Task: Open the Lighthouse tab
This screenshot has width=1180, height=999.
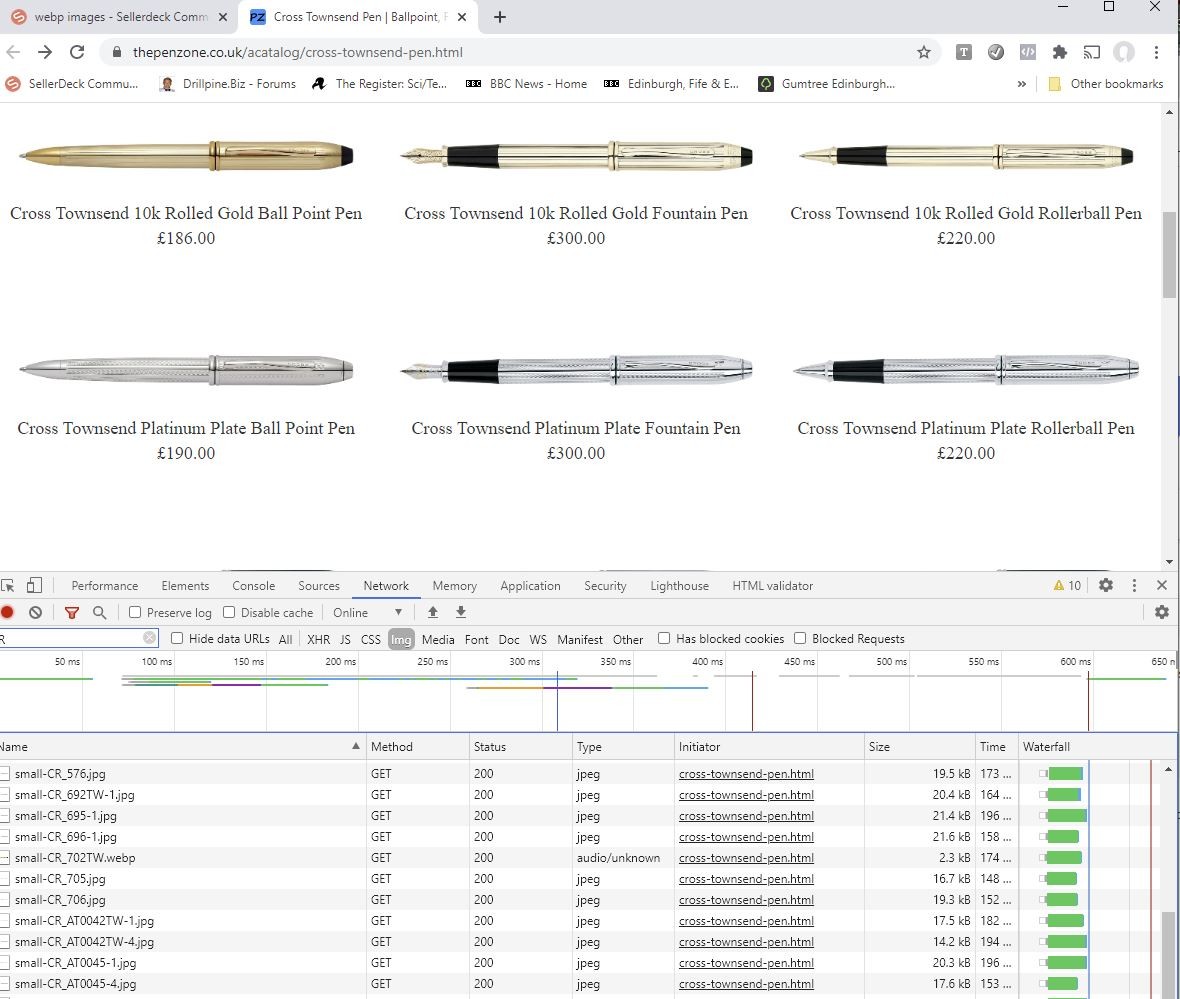Action: [x=679, y=586]
